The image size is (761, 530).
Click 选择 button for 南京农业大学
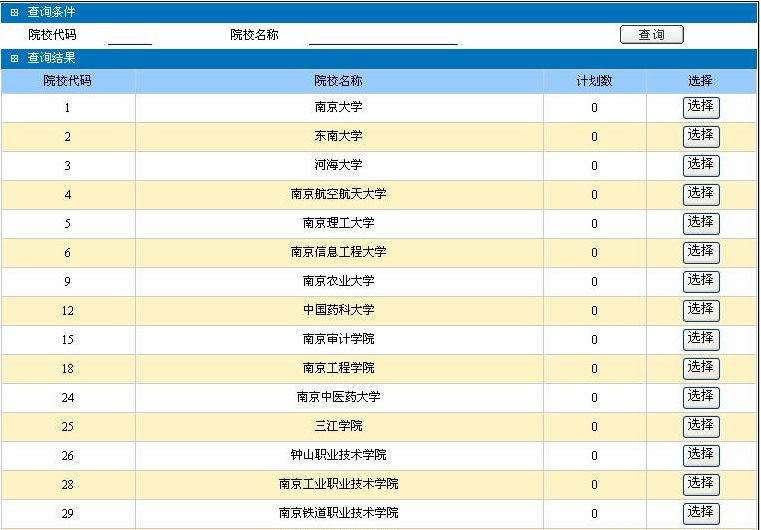click(701, 282)
